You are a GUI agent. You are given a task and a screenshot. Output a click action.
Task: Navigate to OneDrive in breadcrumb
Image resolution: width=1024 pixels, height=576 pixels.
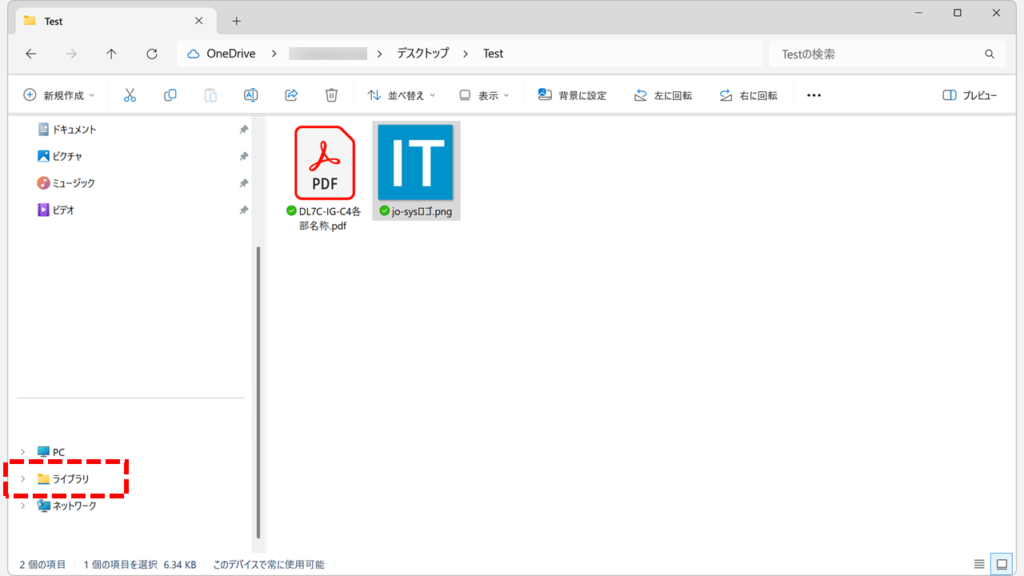coord(231,54)
